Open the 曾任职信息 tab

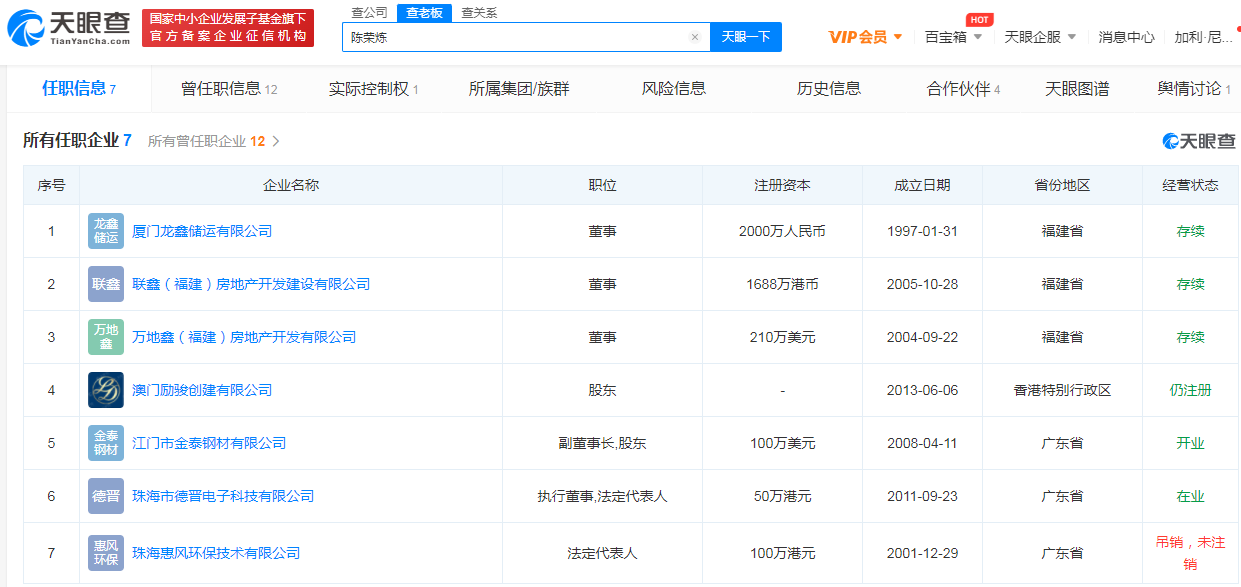click(229, 89)
